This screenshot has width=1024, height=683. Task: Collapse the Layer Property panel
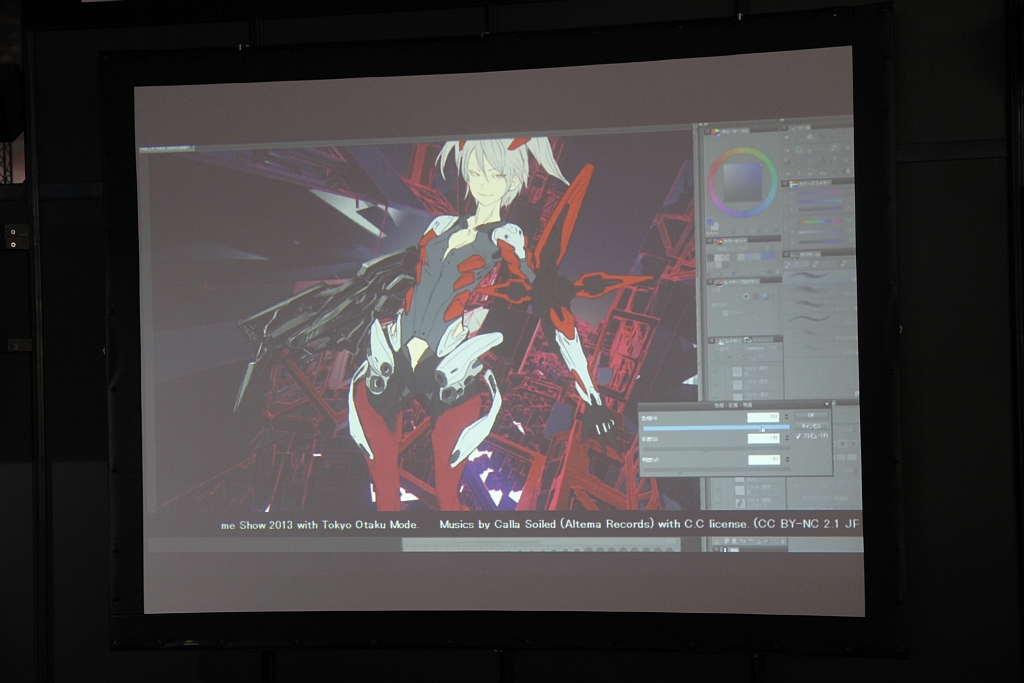click(x=711, y=281)
